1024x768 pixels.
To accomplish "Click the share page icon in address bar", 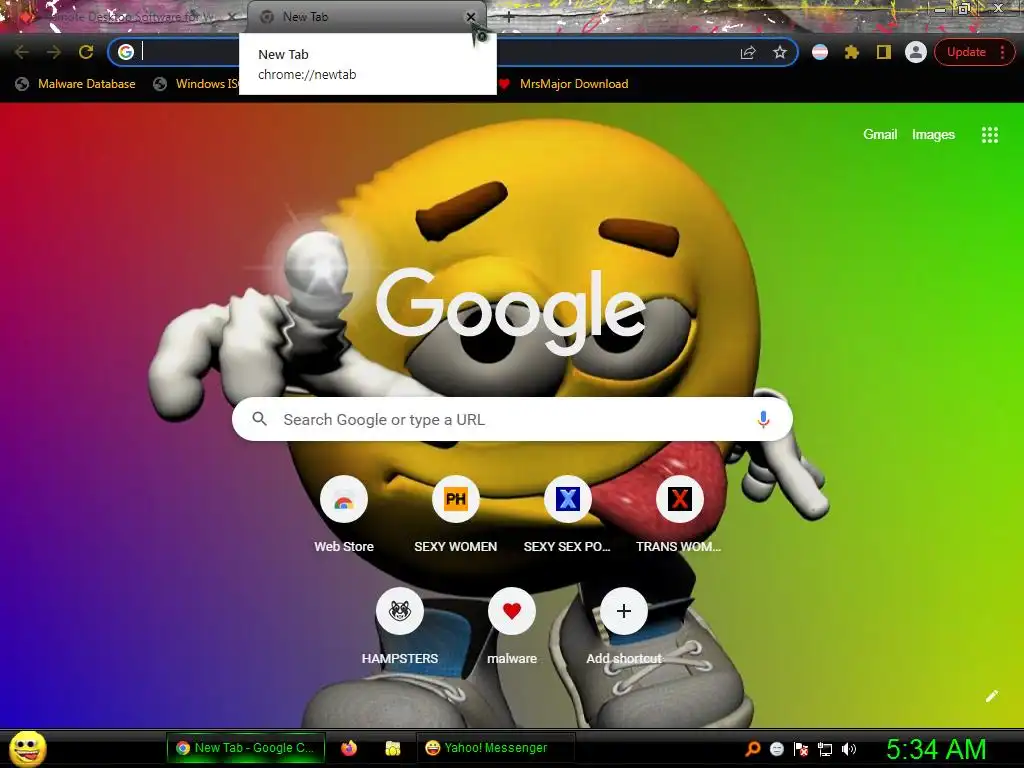I will point(748,52).
